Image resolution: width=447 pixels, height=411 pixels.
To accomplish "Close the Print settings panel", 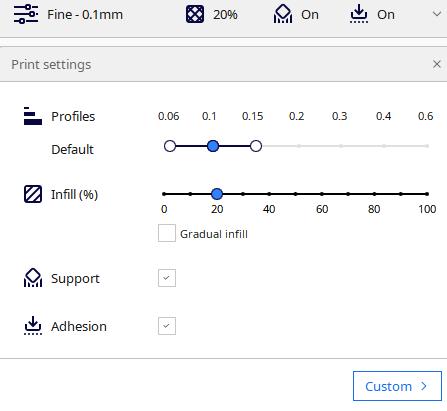I will 437,64.
